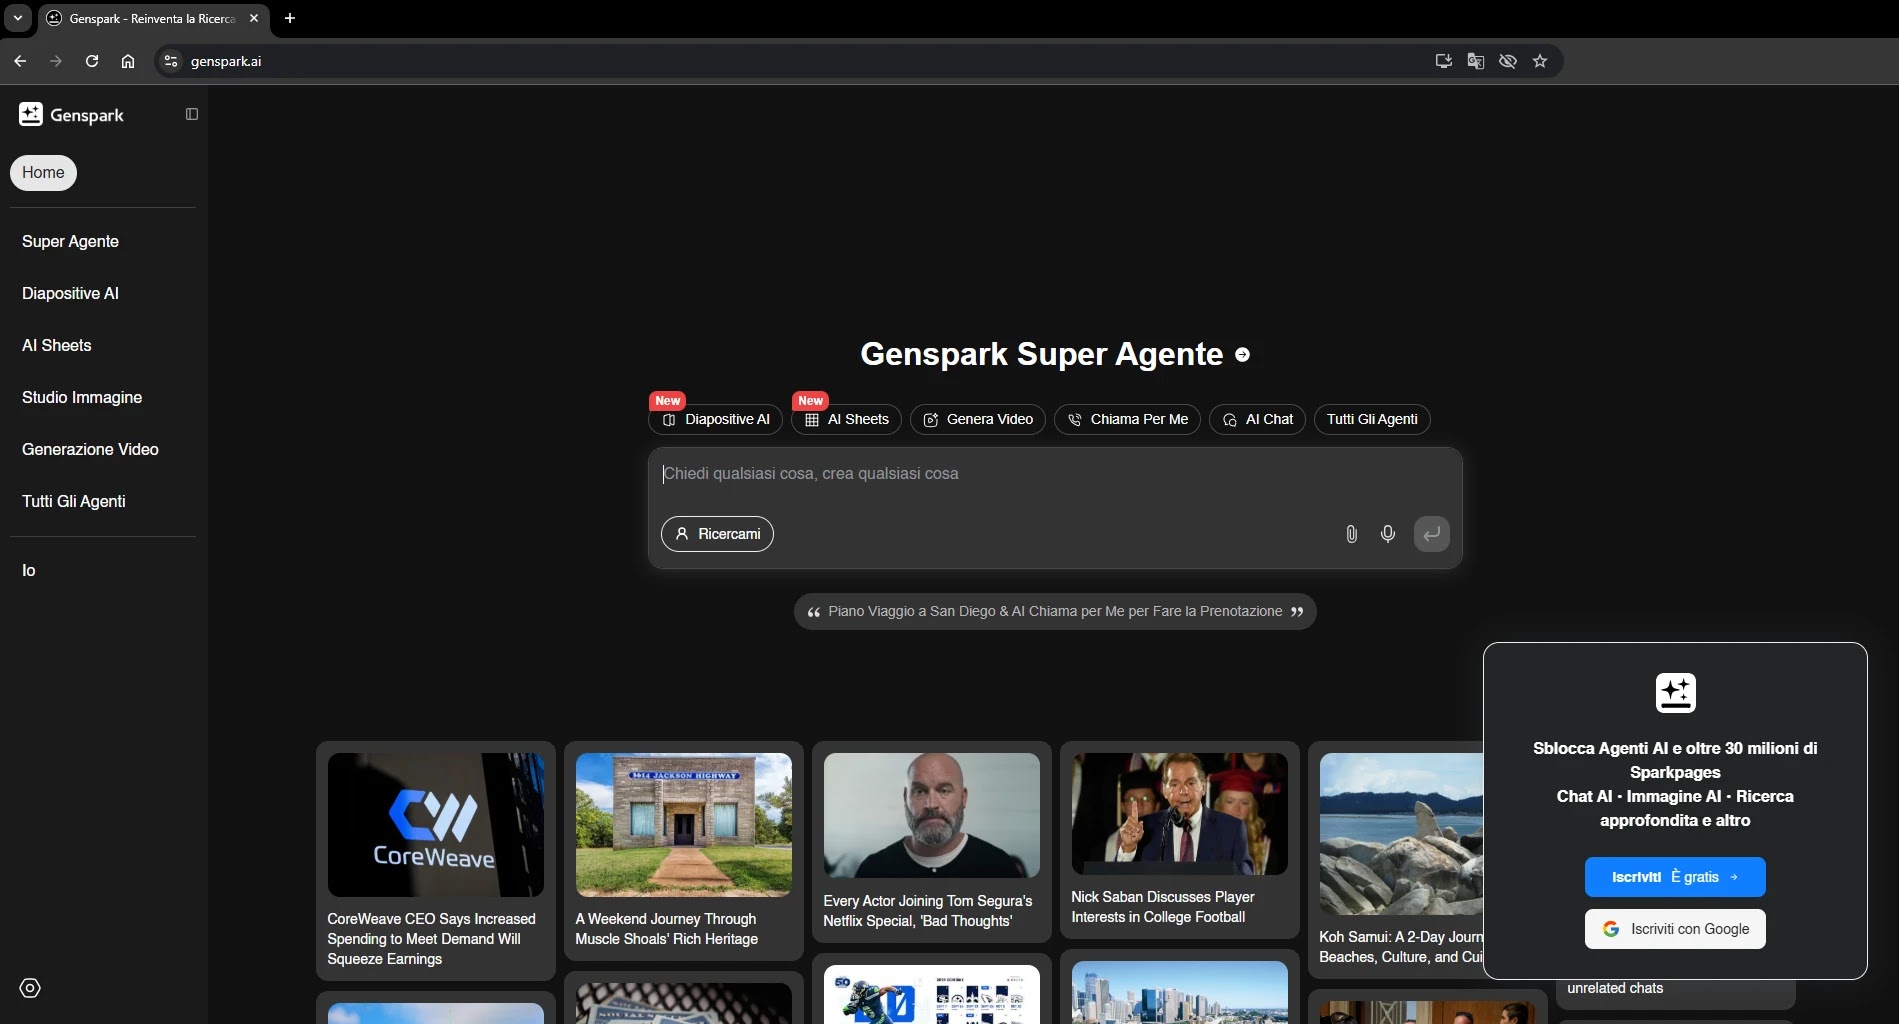Screen dimensions: 1899x1024
Task: Open the CoreWeave CEO article card
Action: pos(436,861)
